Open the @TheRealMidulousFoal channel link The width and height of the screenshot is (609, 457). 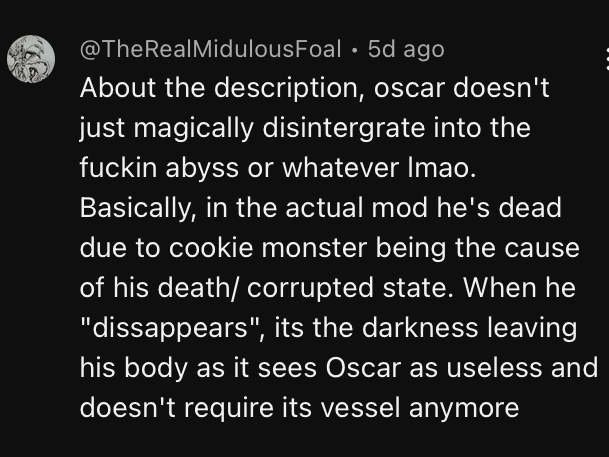[209, 48]
